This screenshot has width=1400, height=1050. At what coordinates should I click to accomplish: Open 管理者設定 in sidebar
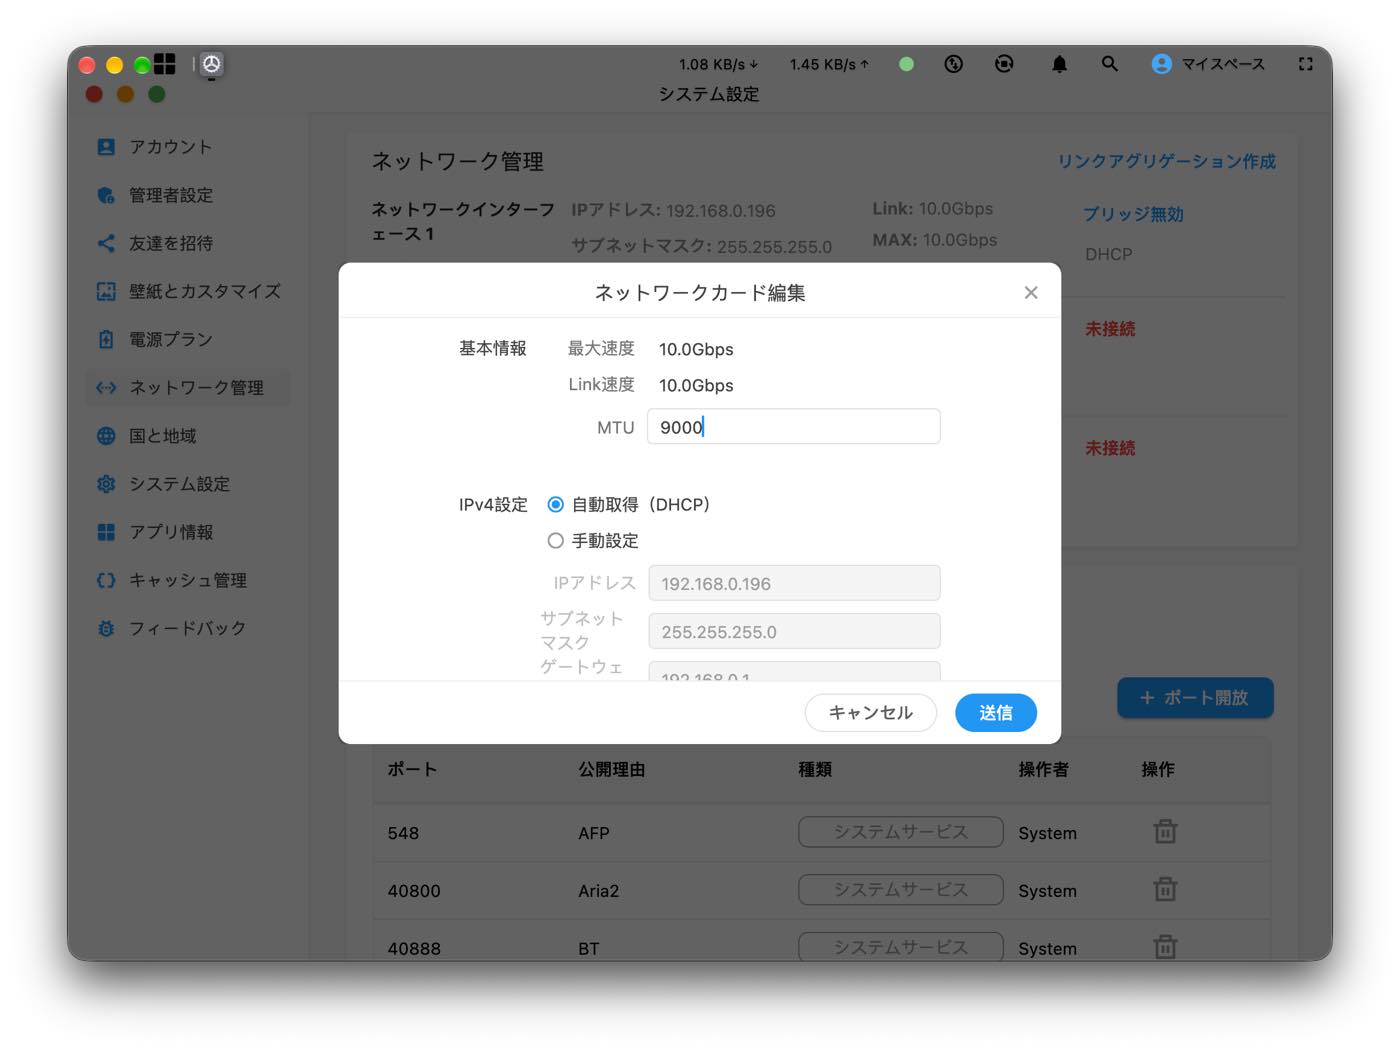(x=189, y=195)
